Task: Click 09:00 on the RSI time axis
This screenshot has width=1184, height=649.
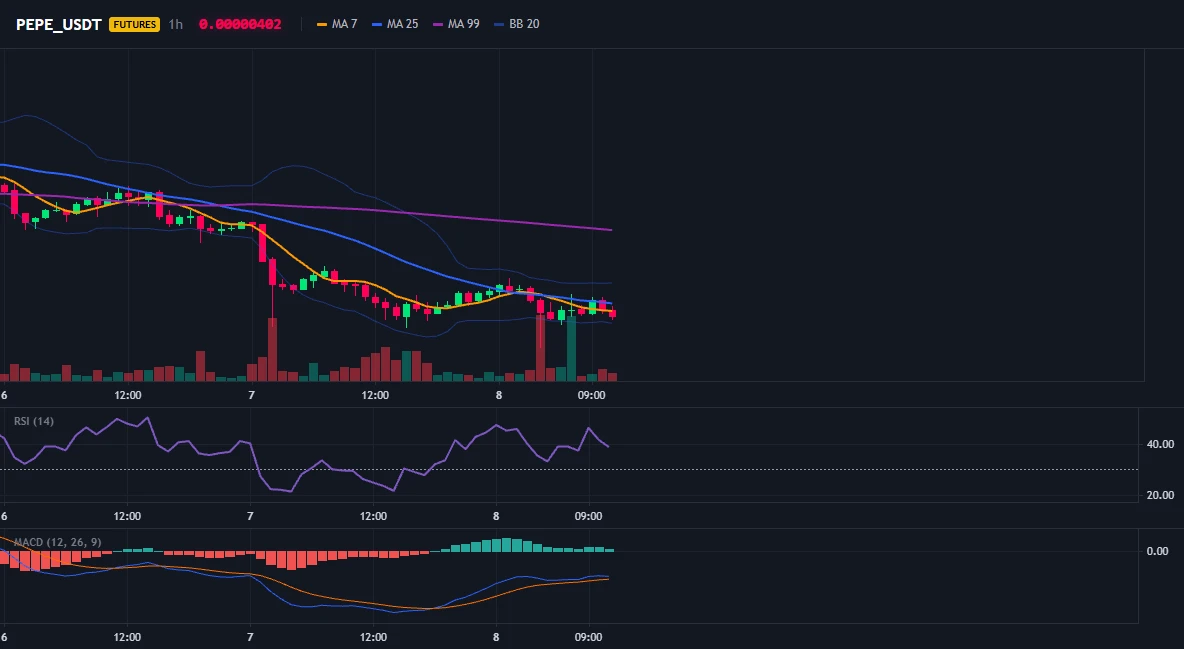Action: 588,516
